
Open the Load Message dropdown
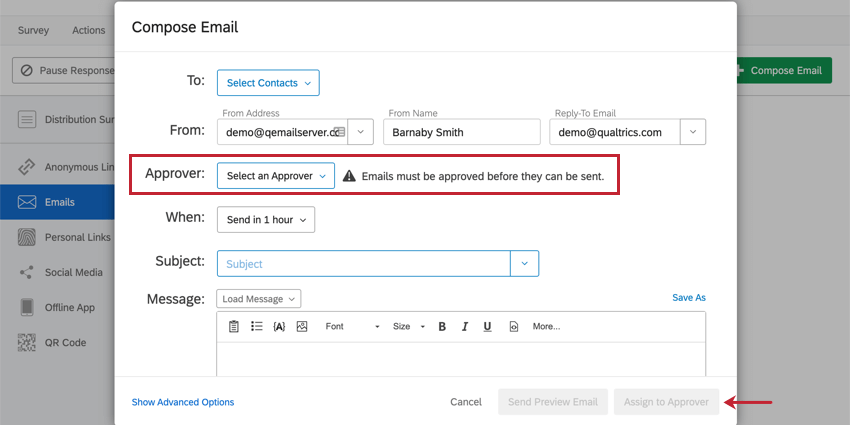tap(258, 299)
